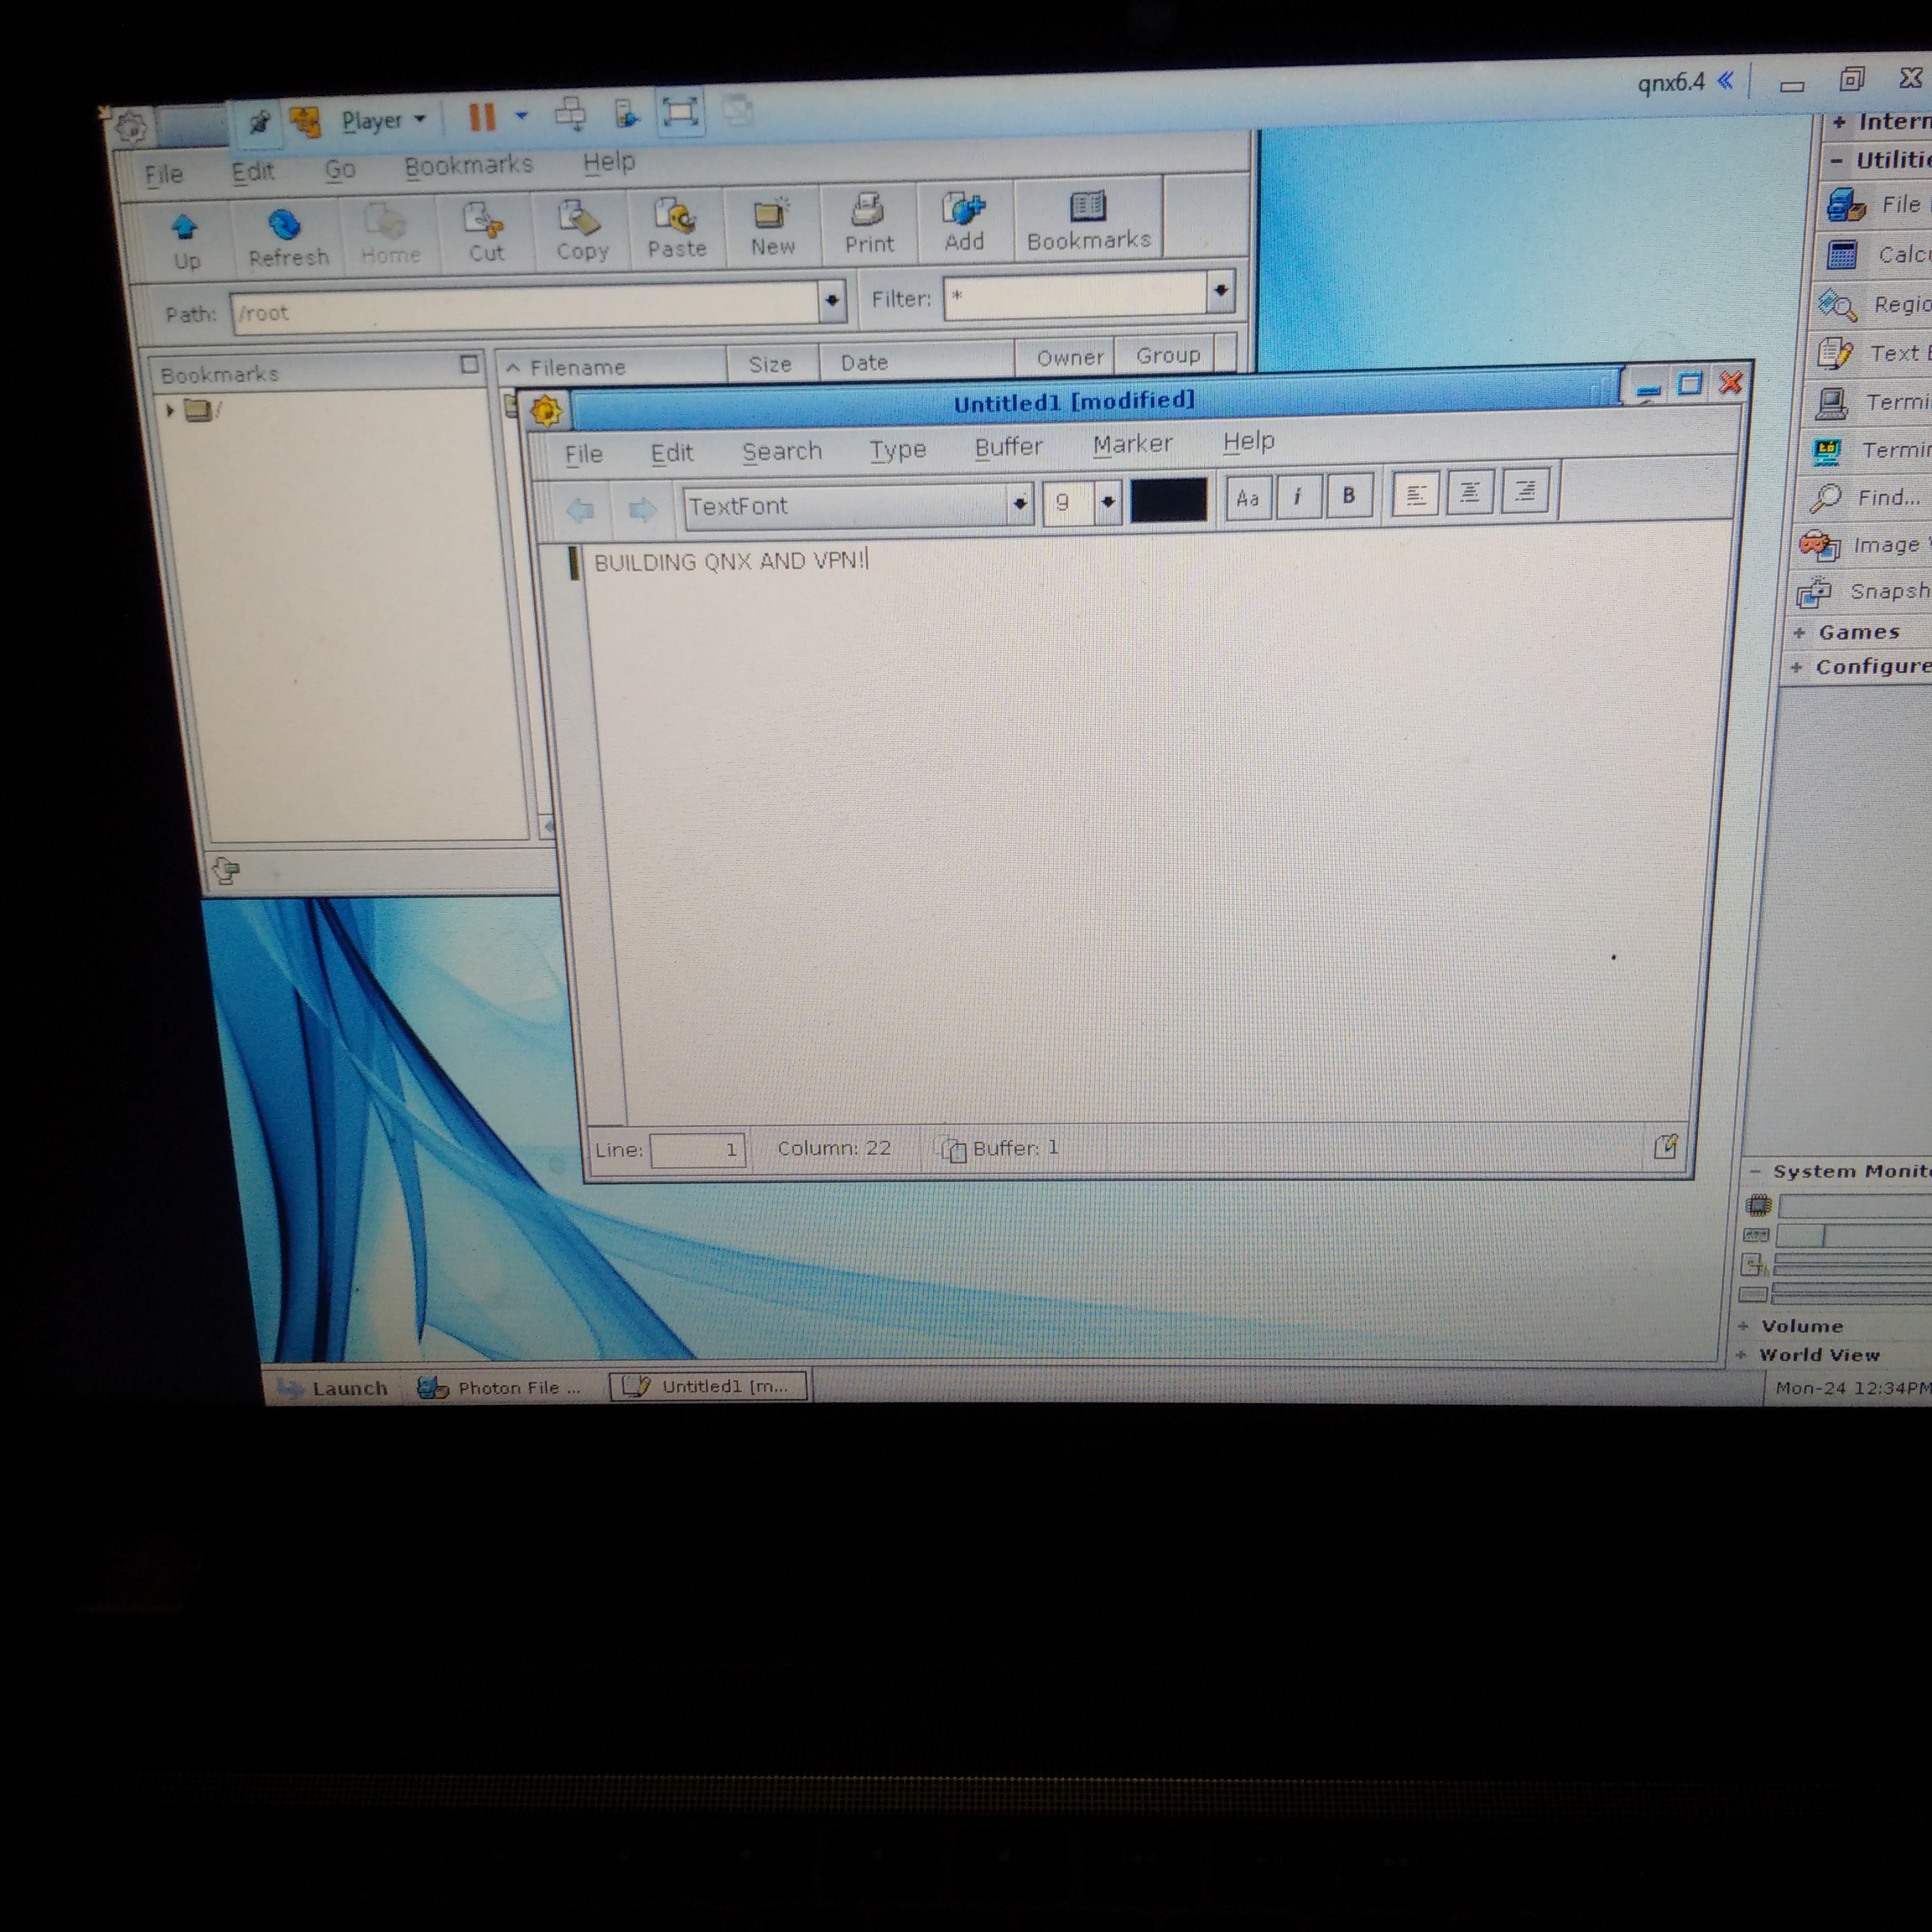Open the Buffer menu
Screen dimensions: 1932x1932
click(1008, 447)
